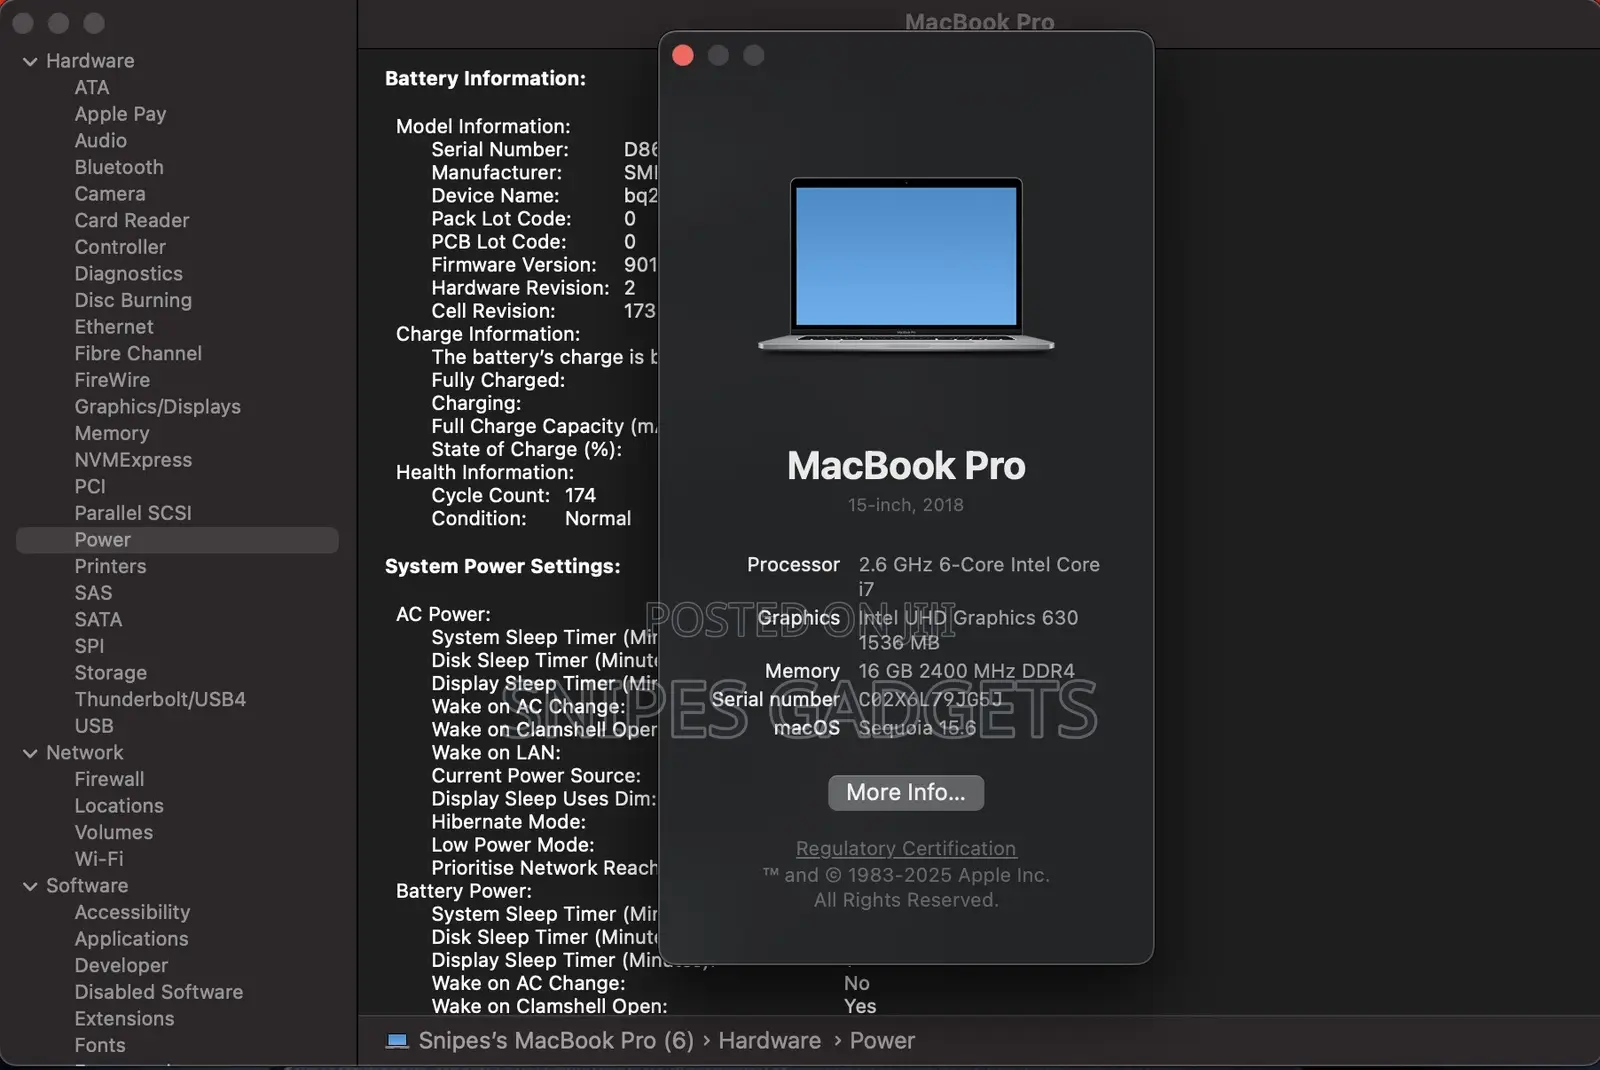Select Memory in the Hardware list

point(111,433)
